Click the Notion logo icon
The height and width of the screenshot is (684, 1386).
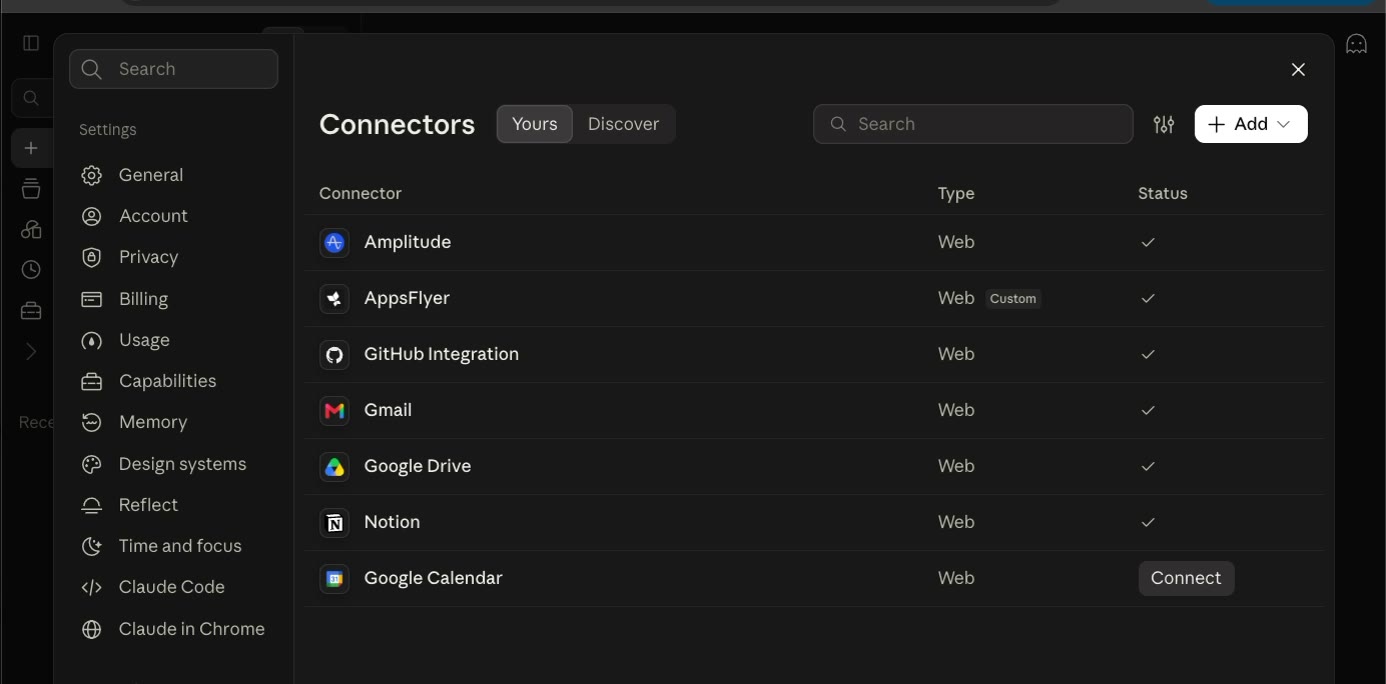tap(334, 522)
